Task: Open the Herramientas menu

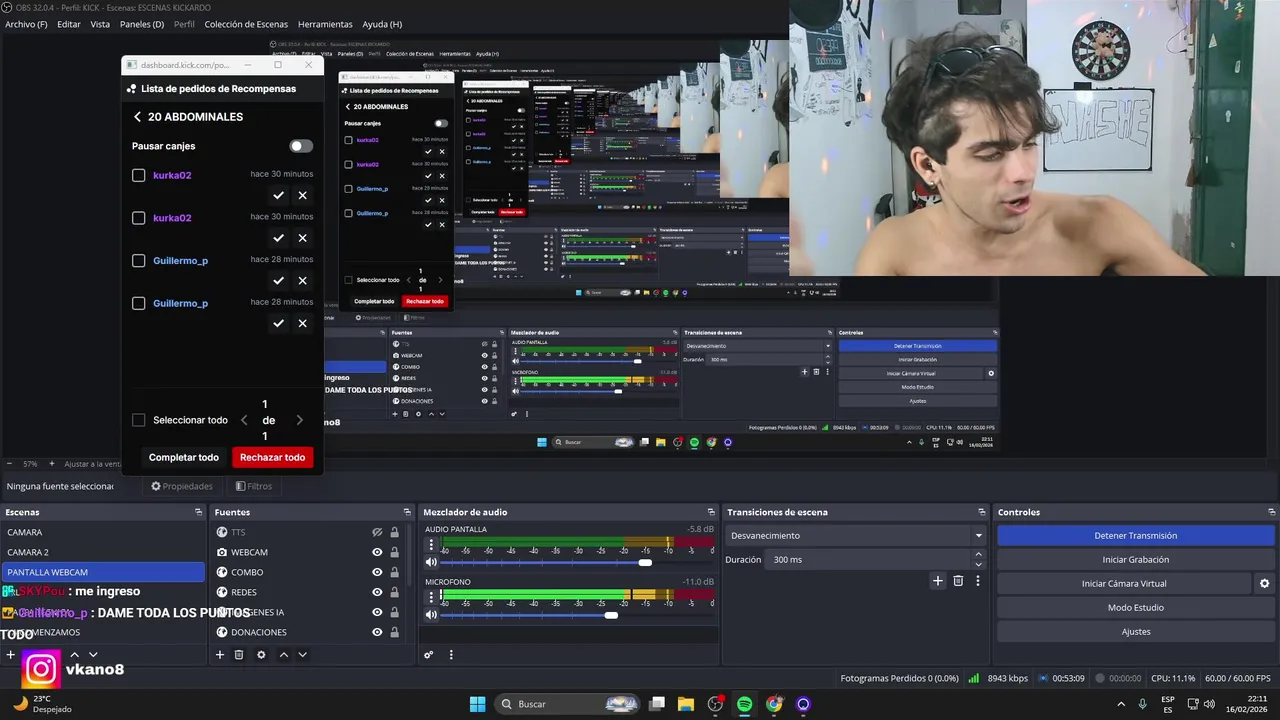Action: coord(325,24)
